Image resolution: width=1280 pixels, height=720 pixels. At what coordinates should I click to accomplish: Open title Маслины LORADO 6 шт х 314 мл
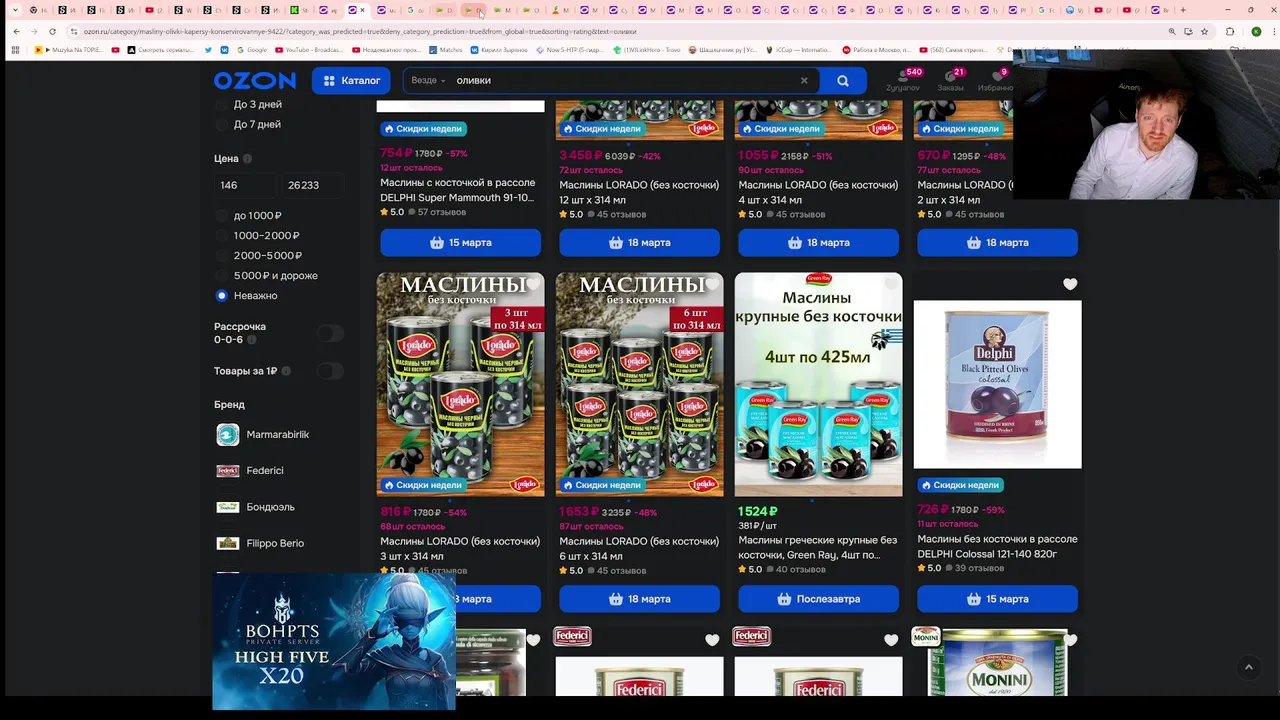coord(639,548)
